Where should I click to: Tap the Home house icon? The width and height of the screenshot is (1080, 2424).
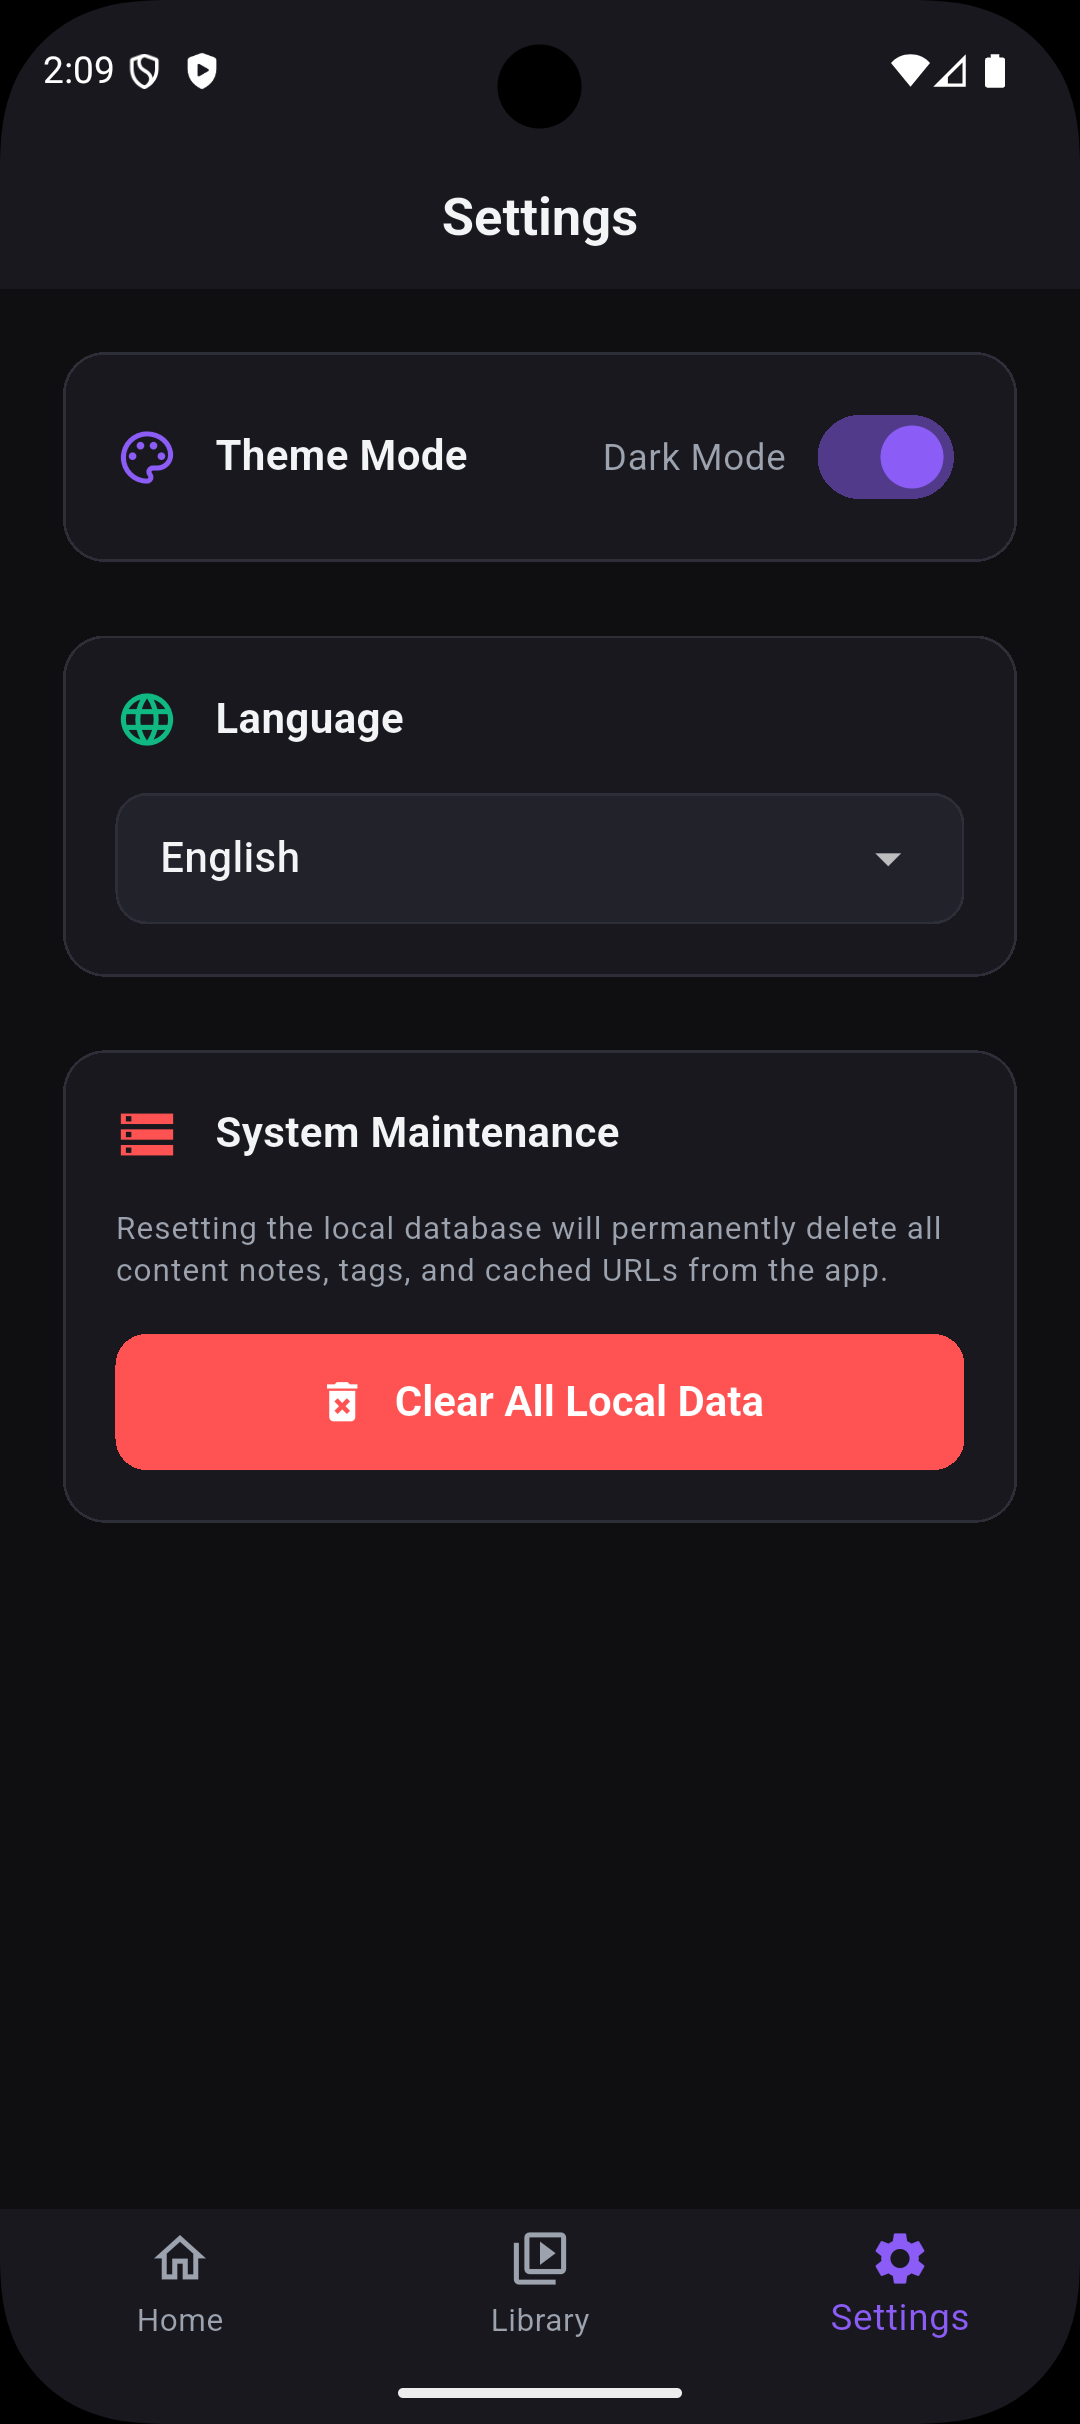tap(180, 2258)
